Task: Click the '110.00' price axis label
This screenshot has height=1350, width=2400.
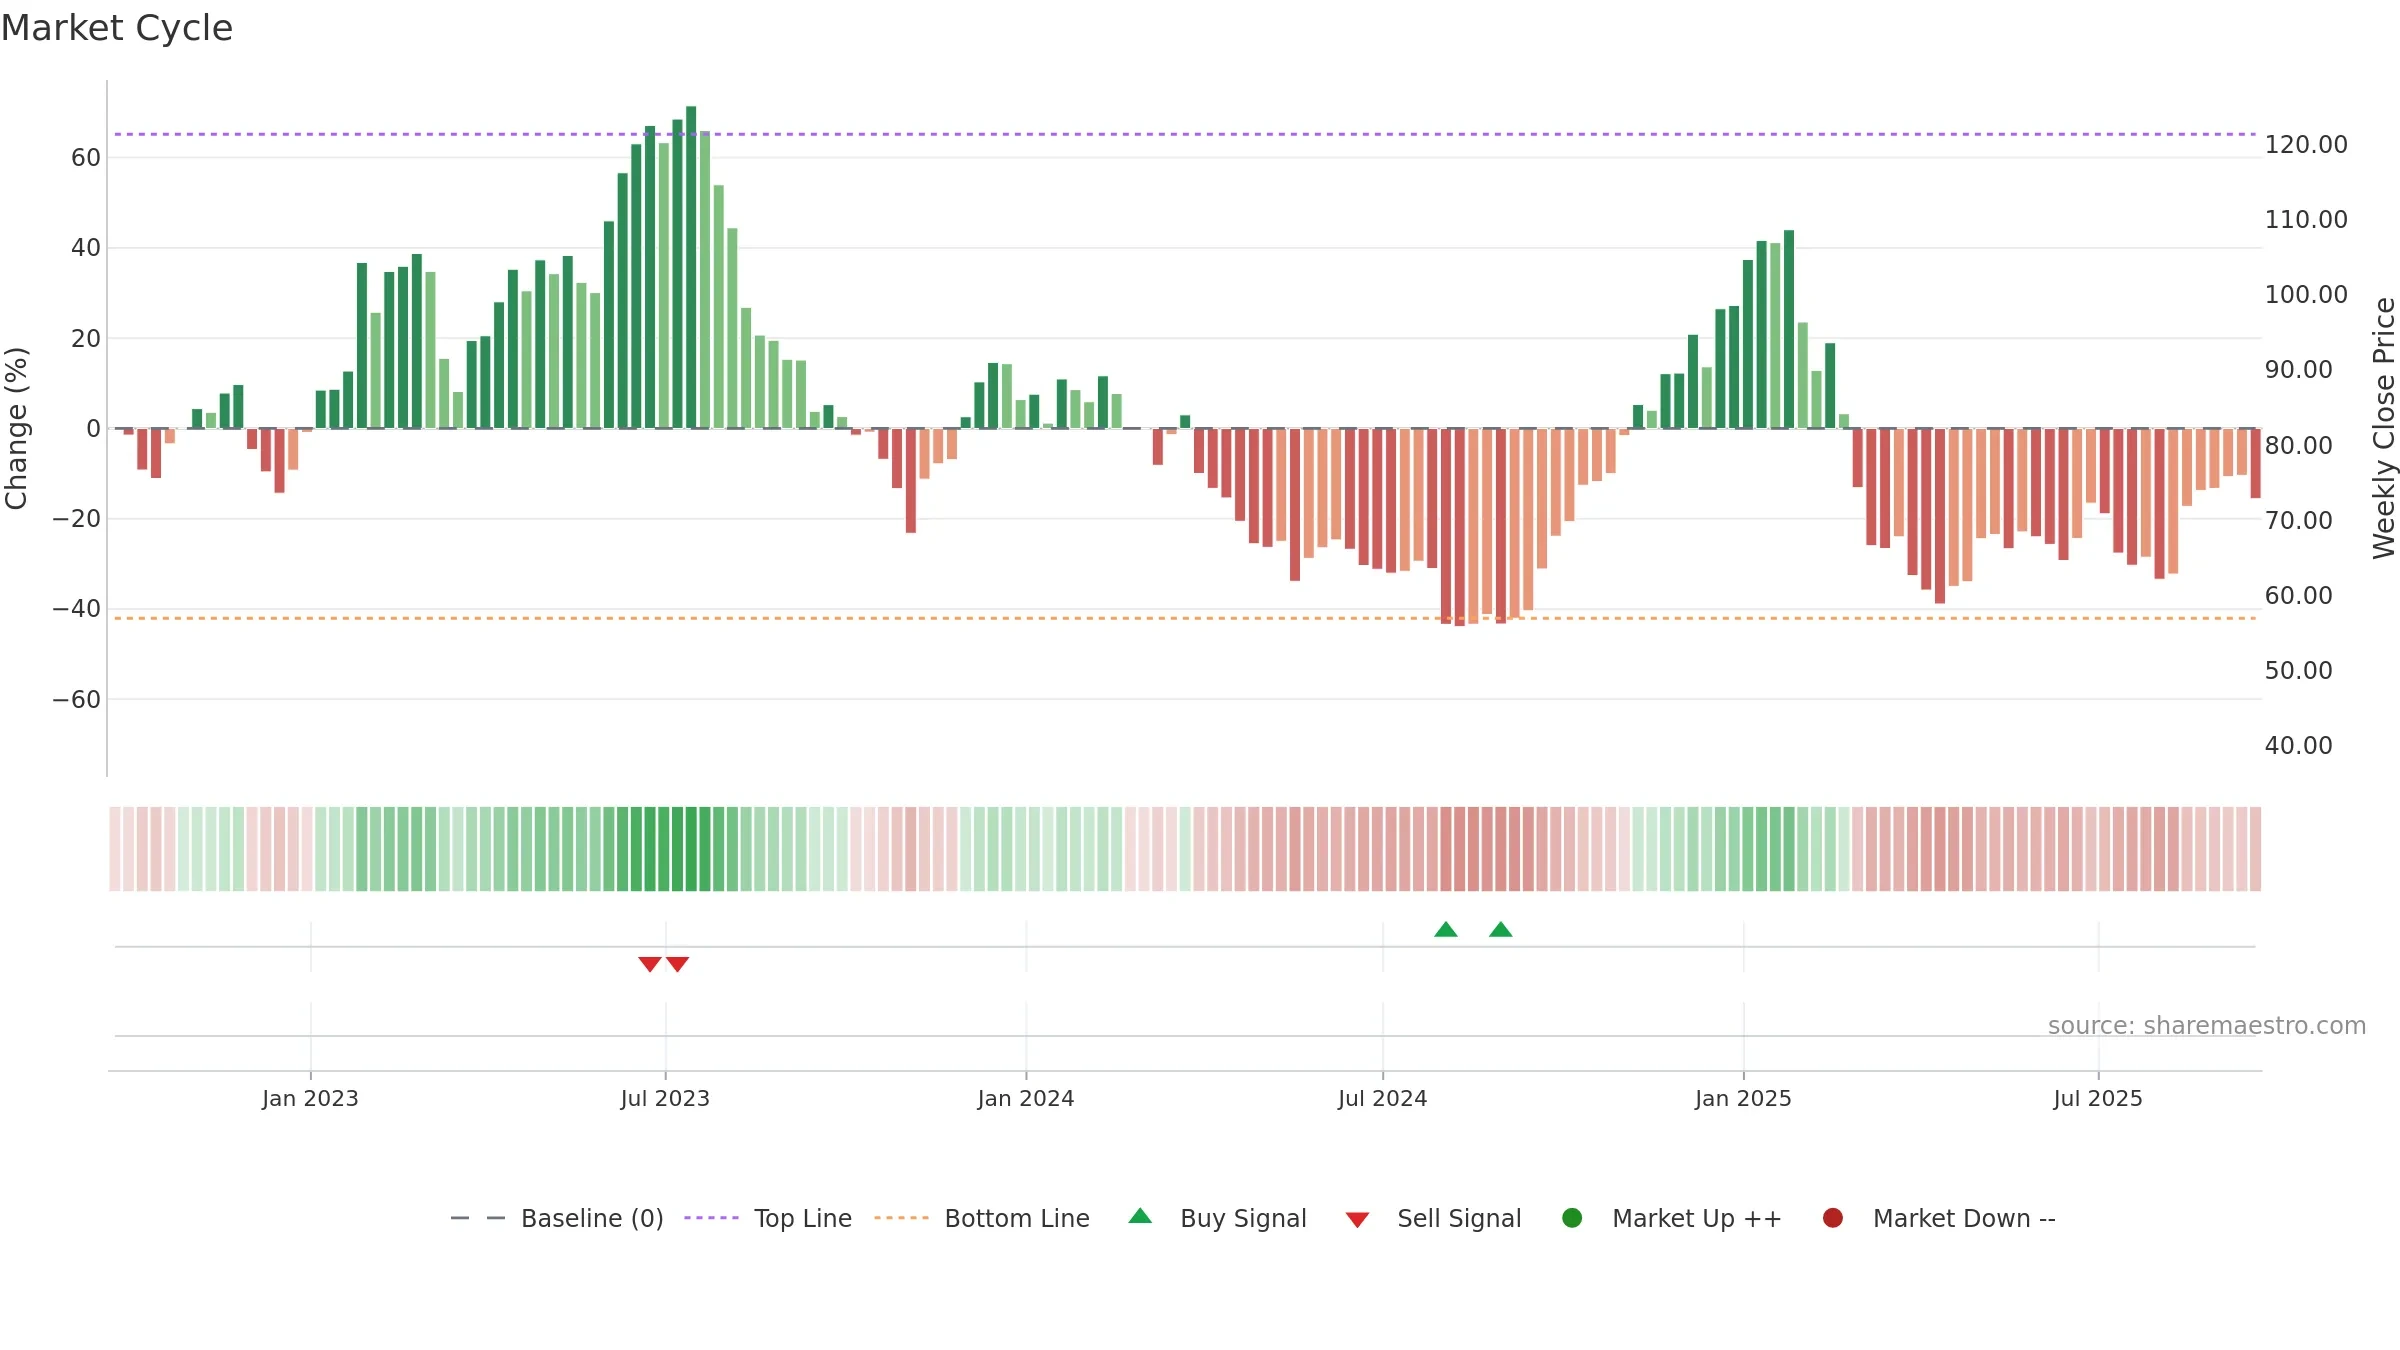Action: 2306,219
